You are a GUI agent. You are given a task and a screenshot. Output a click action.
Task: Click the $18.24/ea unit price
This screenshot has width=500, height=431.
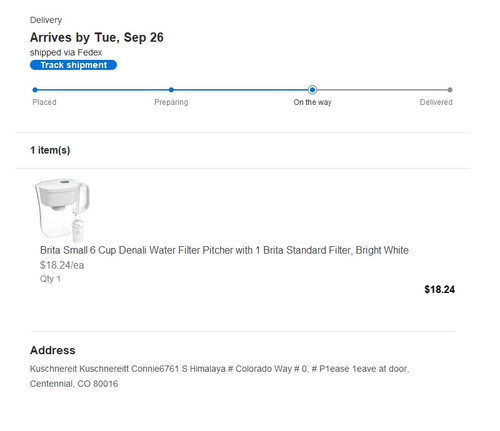click(62, 265)
